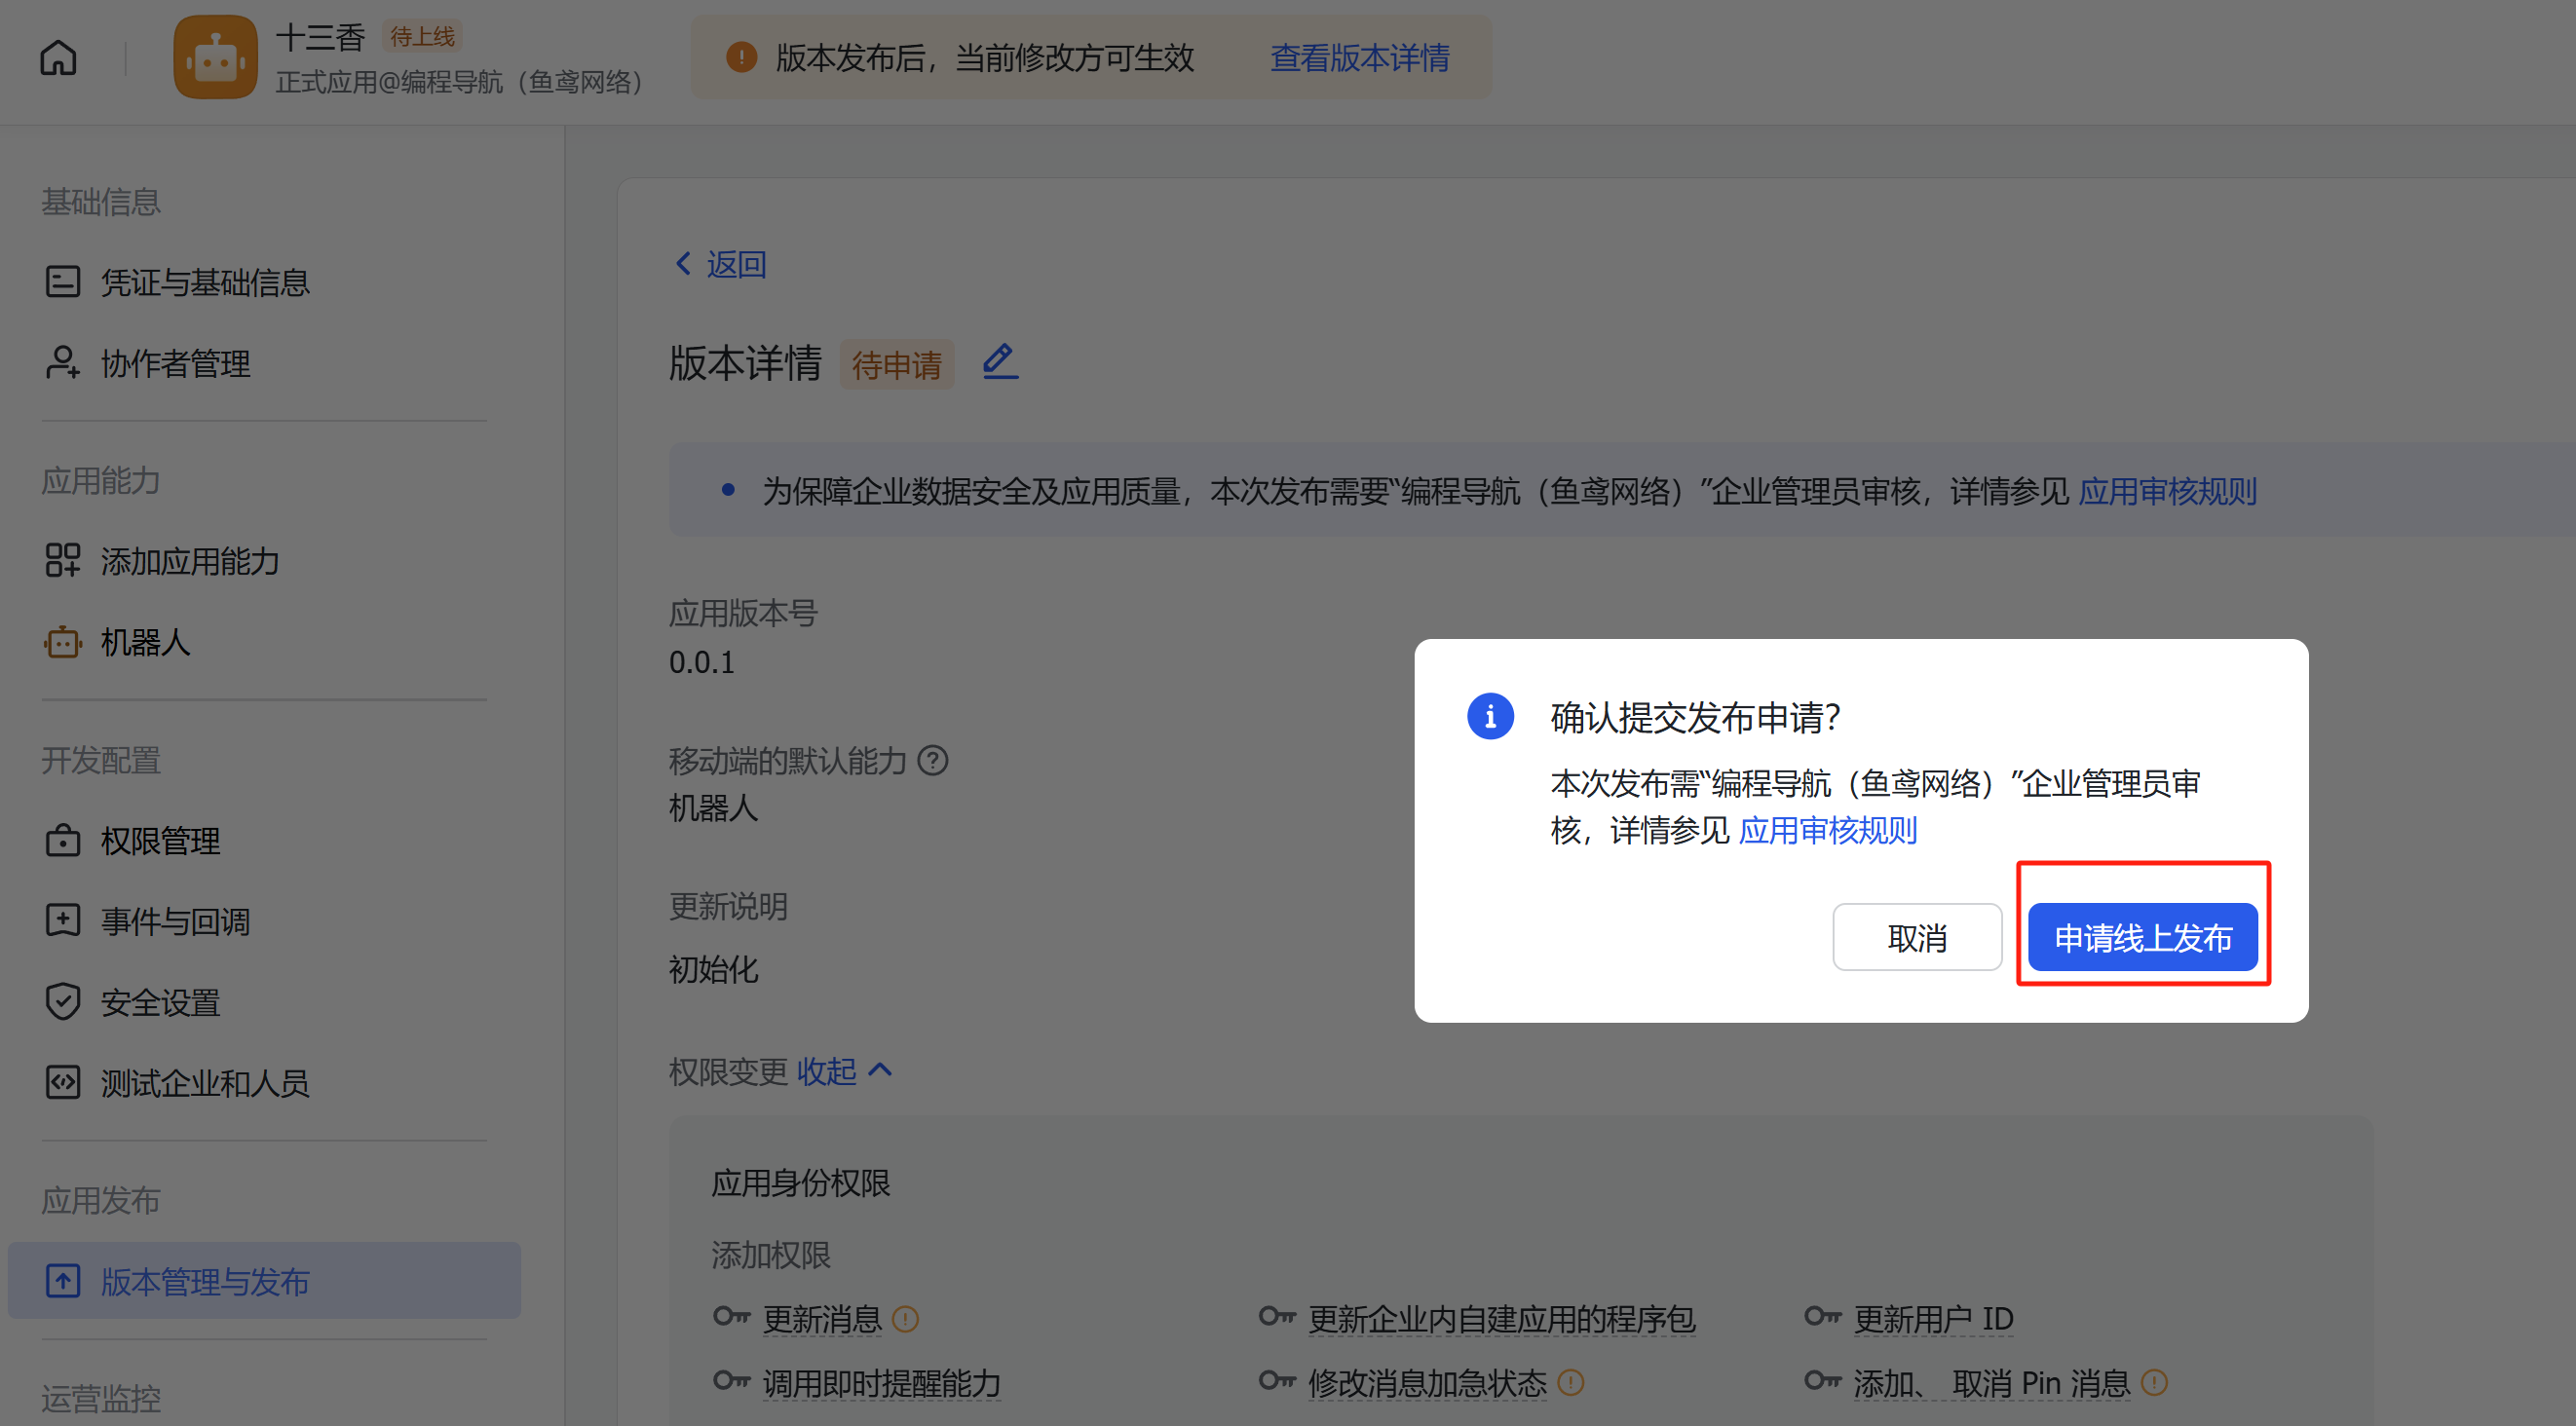This screenshot has height=1426, width=2576.
Task: Select 添加应用能力 from sidebar
Action: pyautogui.click(x=189, y=561)
